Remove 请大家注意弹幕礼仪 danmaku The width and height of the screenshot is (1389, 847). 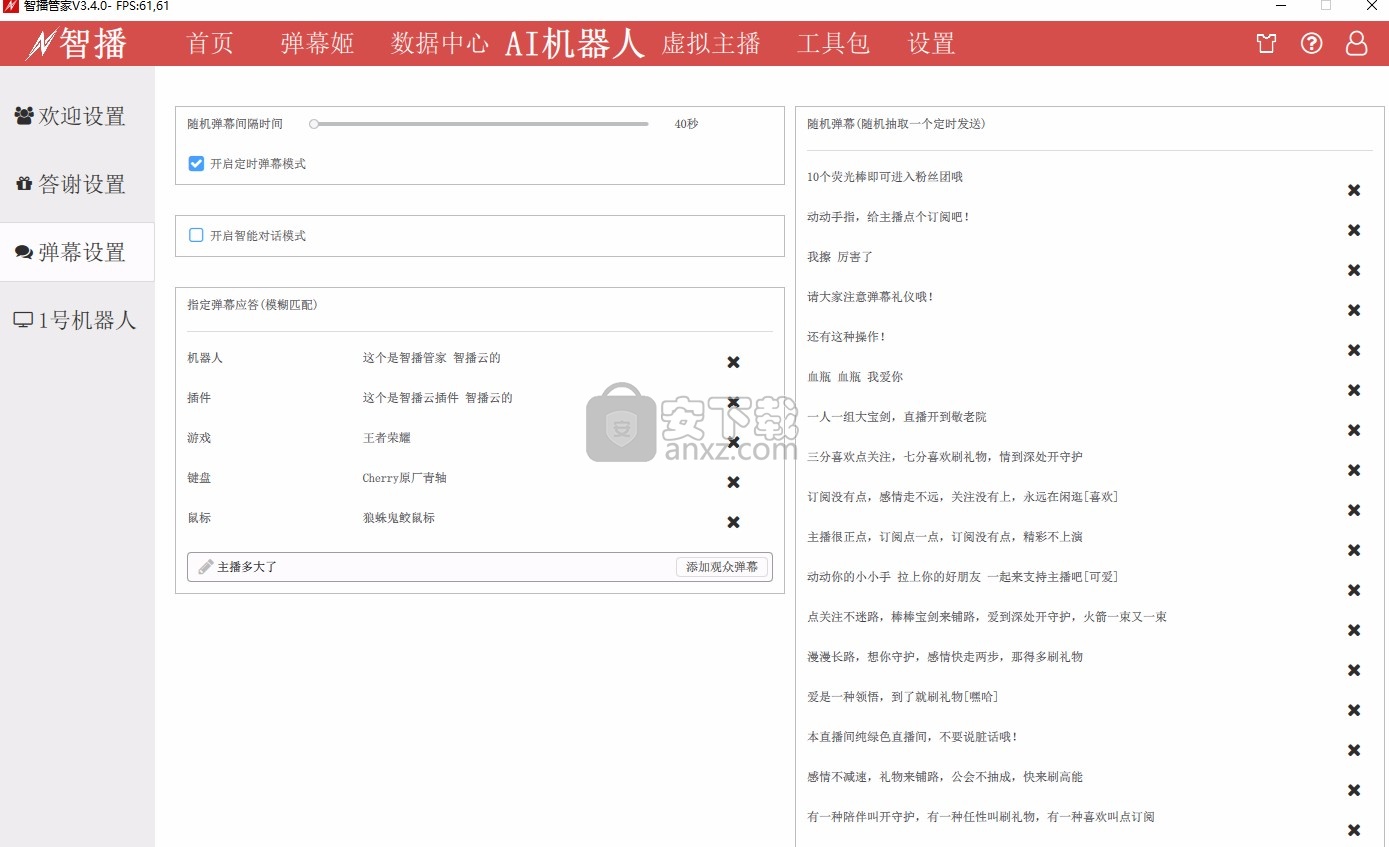click(x=1354, y=310)
